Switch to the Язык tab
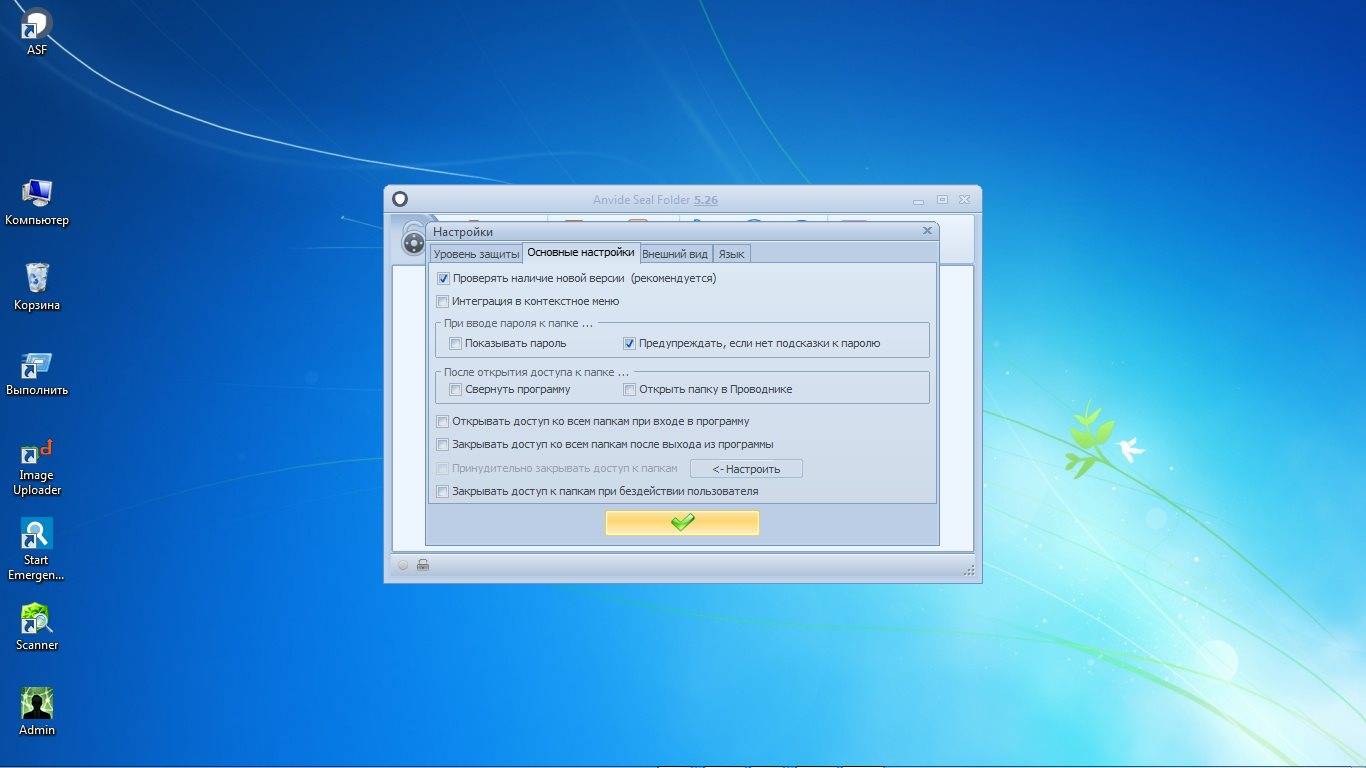The width and height of the screenshot is (1366, 768). [731, 254]
